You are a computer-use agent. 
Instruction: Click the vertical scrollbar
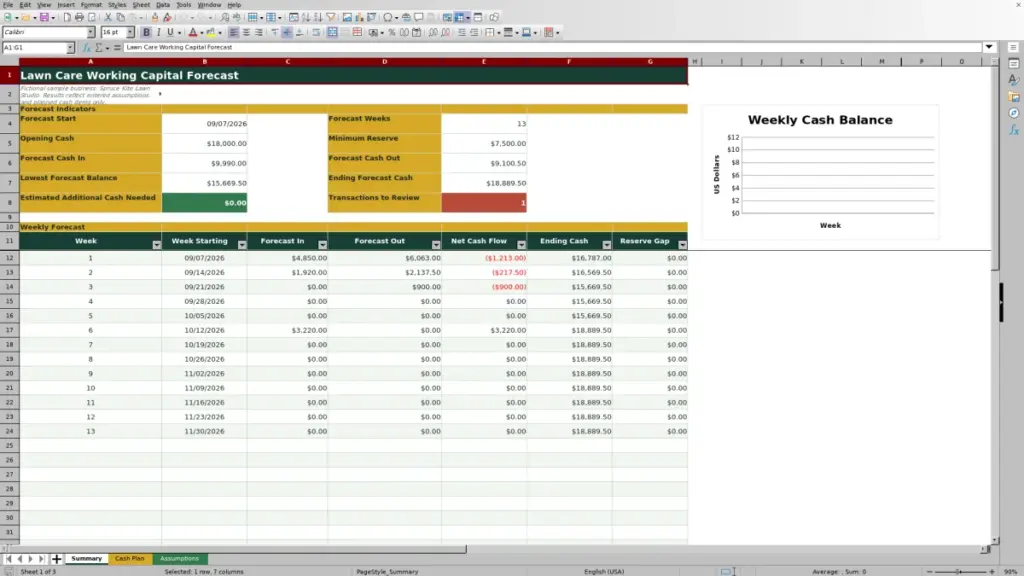[x=995, y=303]
